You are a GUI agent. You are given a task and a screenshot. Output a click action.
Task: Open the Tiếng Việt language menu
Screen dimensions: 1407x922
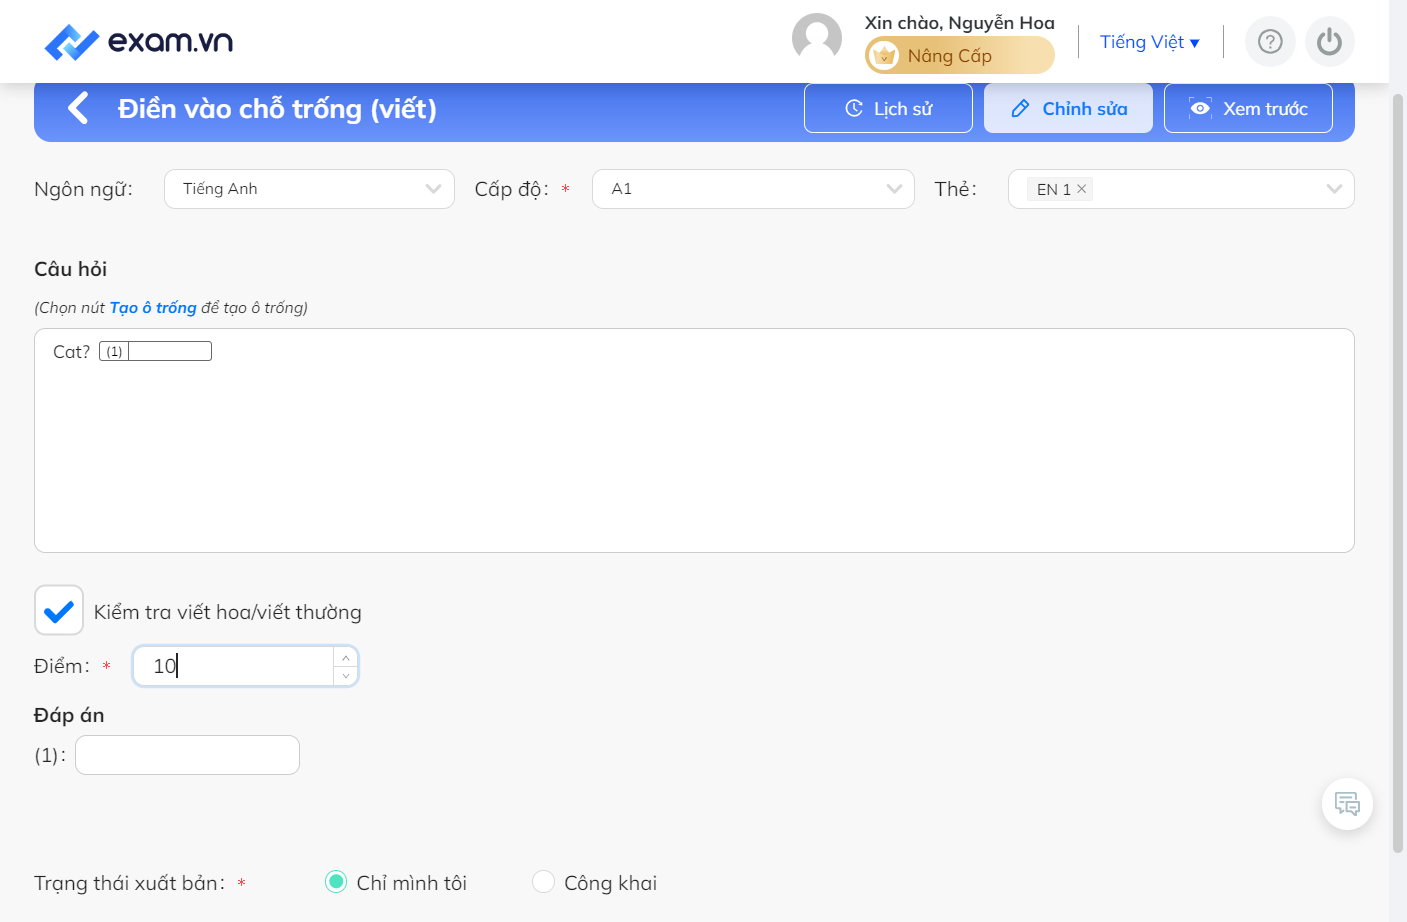tap(1149, 42)
